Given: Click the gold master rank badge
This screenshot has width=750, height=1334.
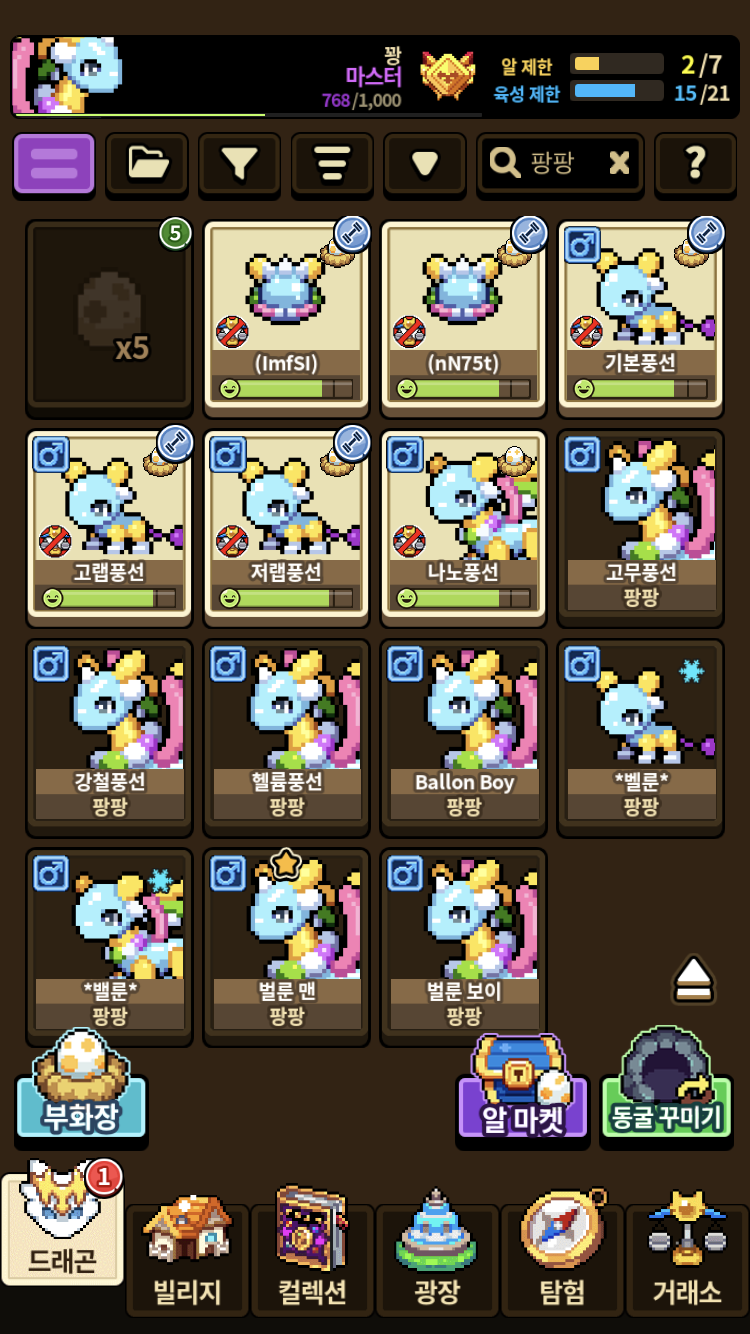Looking at the screenshot, I should (448, 75).
